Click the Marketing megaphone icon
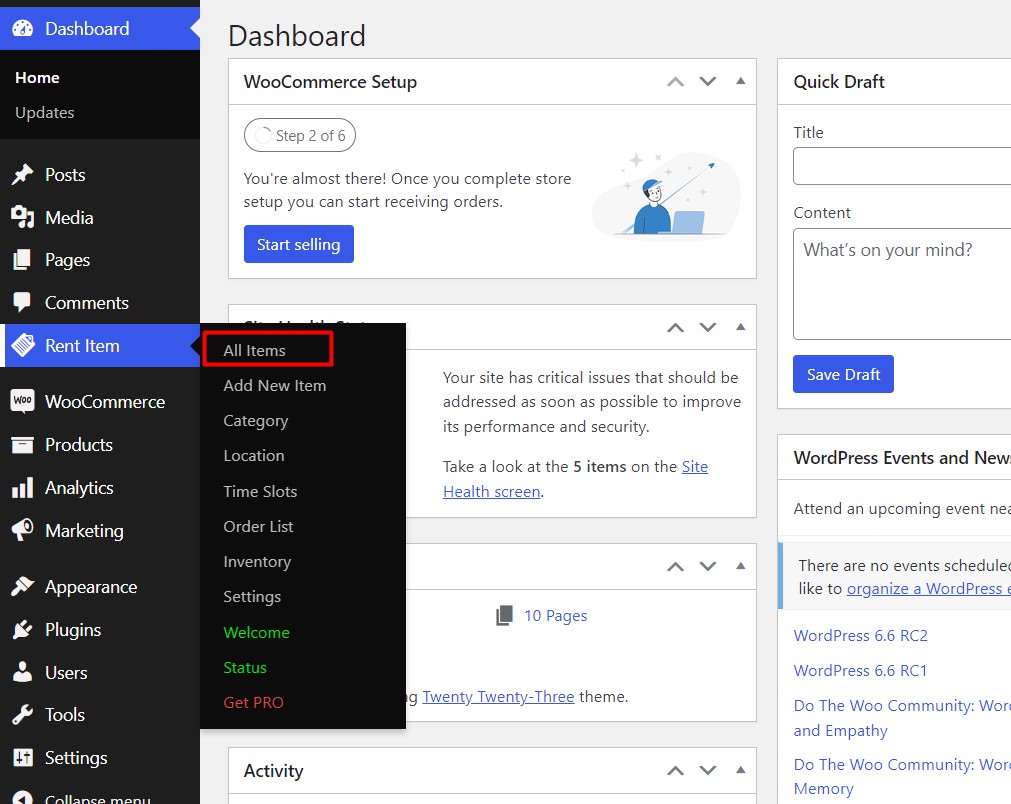This screenshot has height=804, width=1011. pyautogui.click(x=22, y=531)
